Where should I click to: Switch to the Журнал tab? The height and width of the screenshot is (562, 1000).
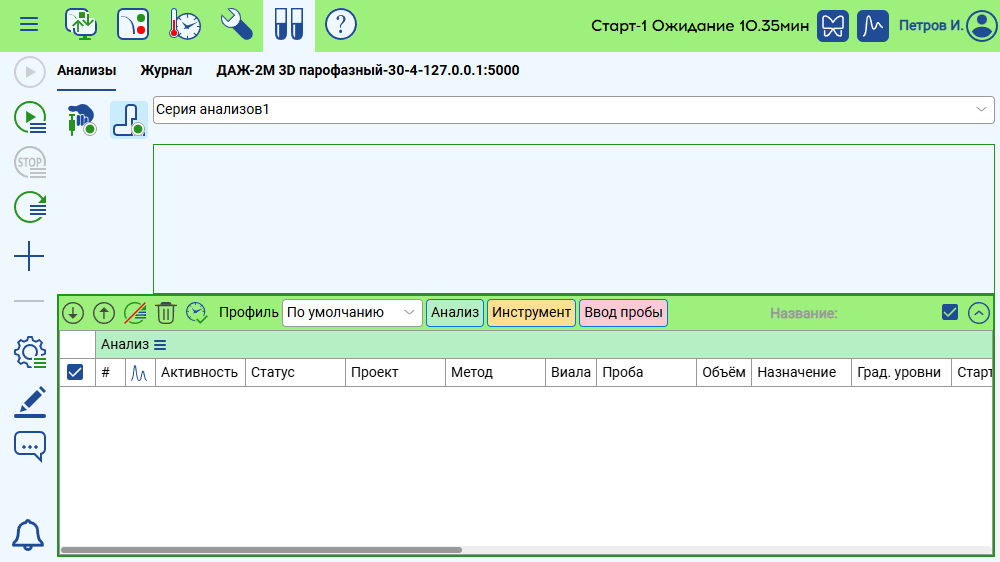click(166, 71)
